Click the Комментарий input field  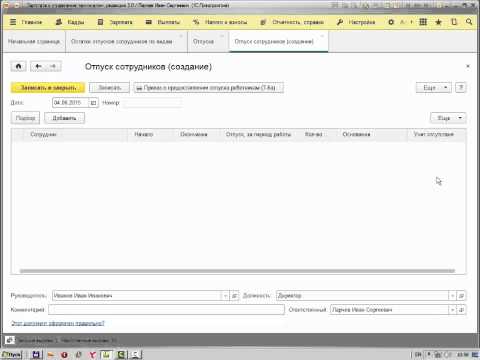point(166,310)
